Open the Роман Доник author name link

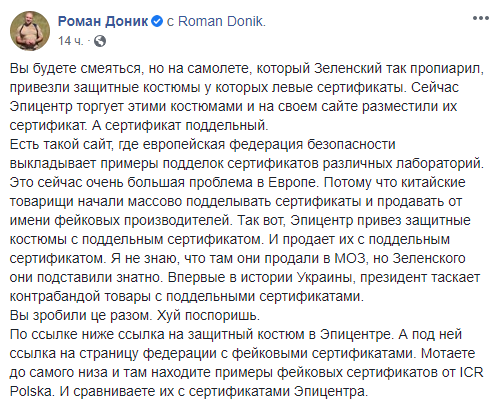[x=103, y=21]
